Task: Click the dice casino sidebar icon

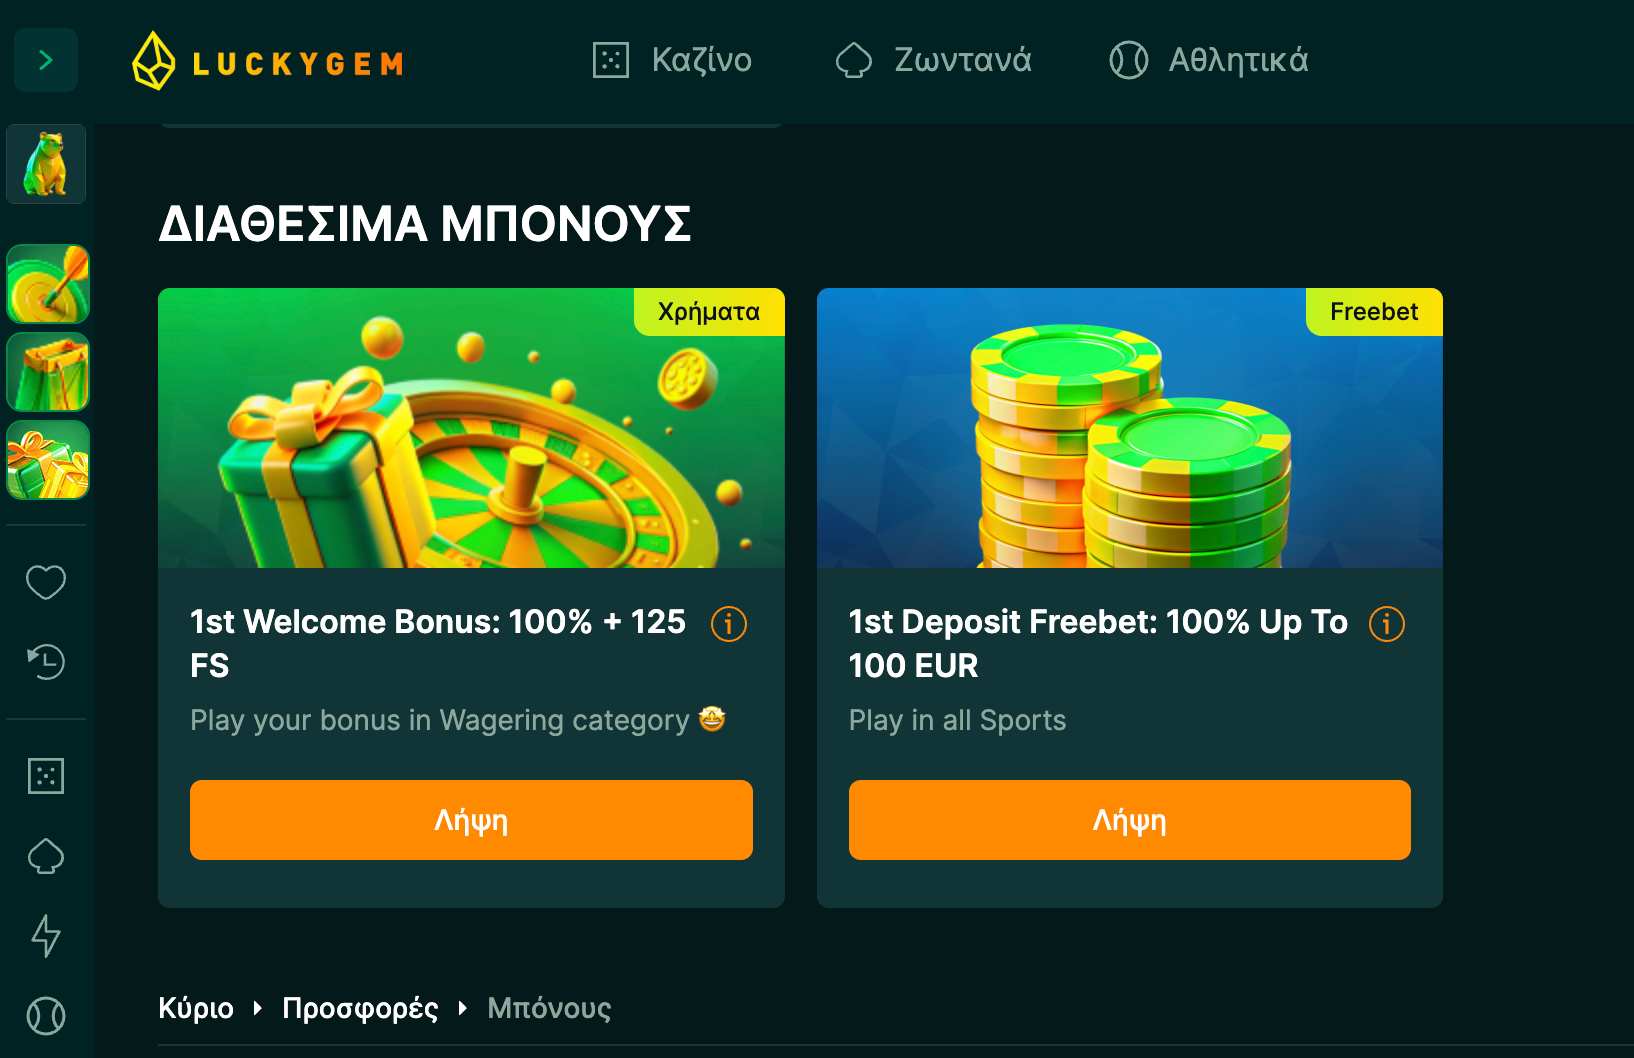Action: tap(46, 776)
